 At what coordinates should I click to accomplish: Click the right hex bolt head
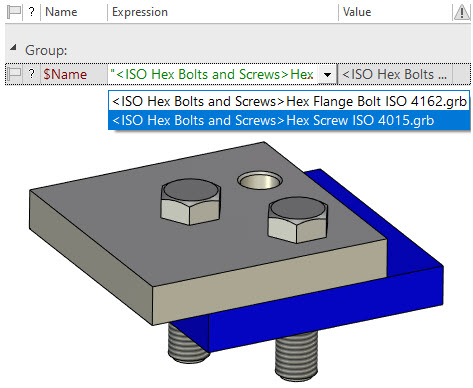coord(297,219)
